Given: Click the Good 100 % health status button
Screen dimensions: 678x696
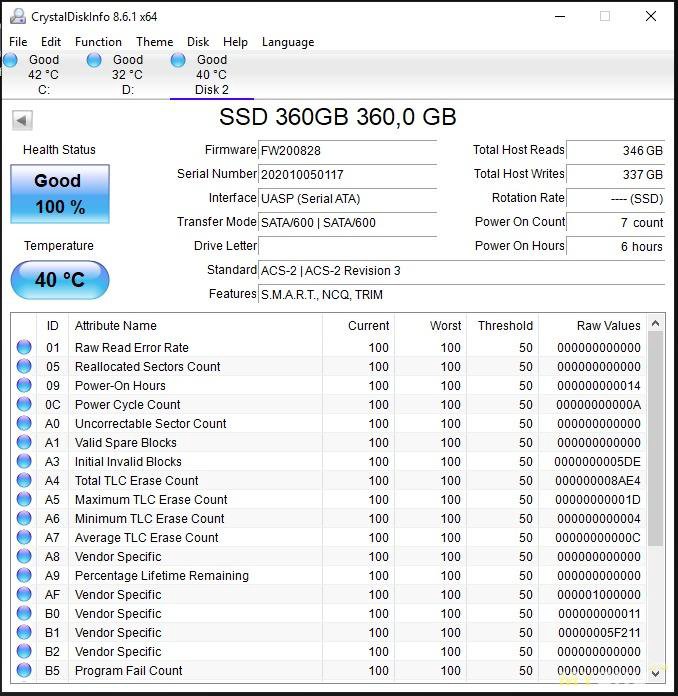Looking at the screenshot, I should [59, 194].
